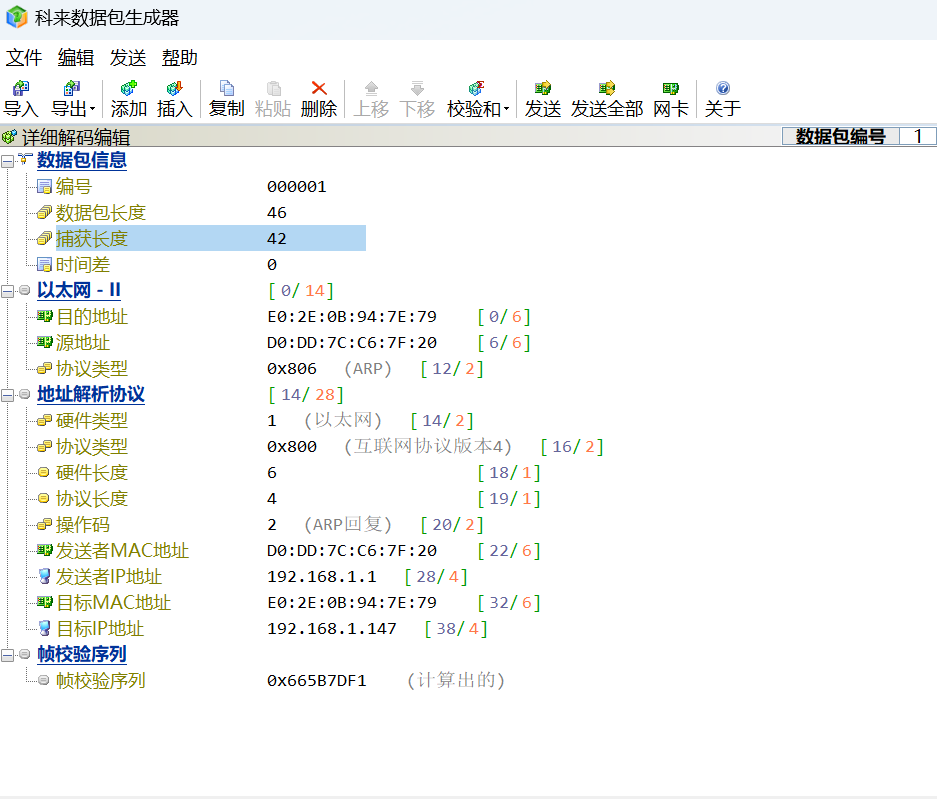Click the 导入 (Import) toolbar icon
The image size is (937, 799).
tap(20, 98)
